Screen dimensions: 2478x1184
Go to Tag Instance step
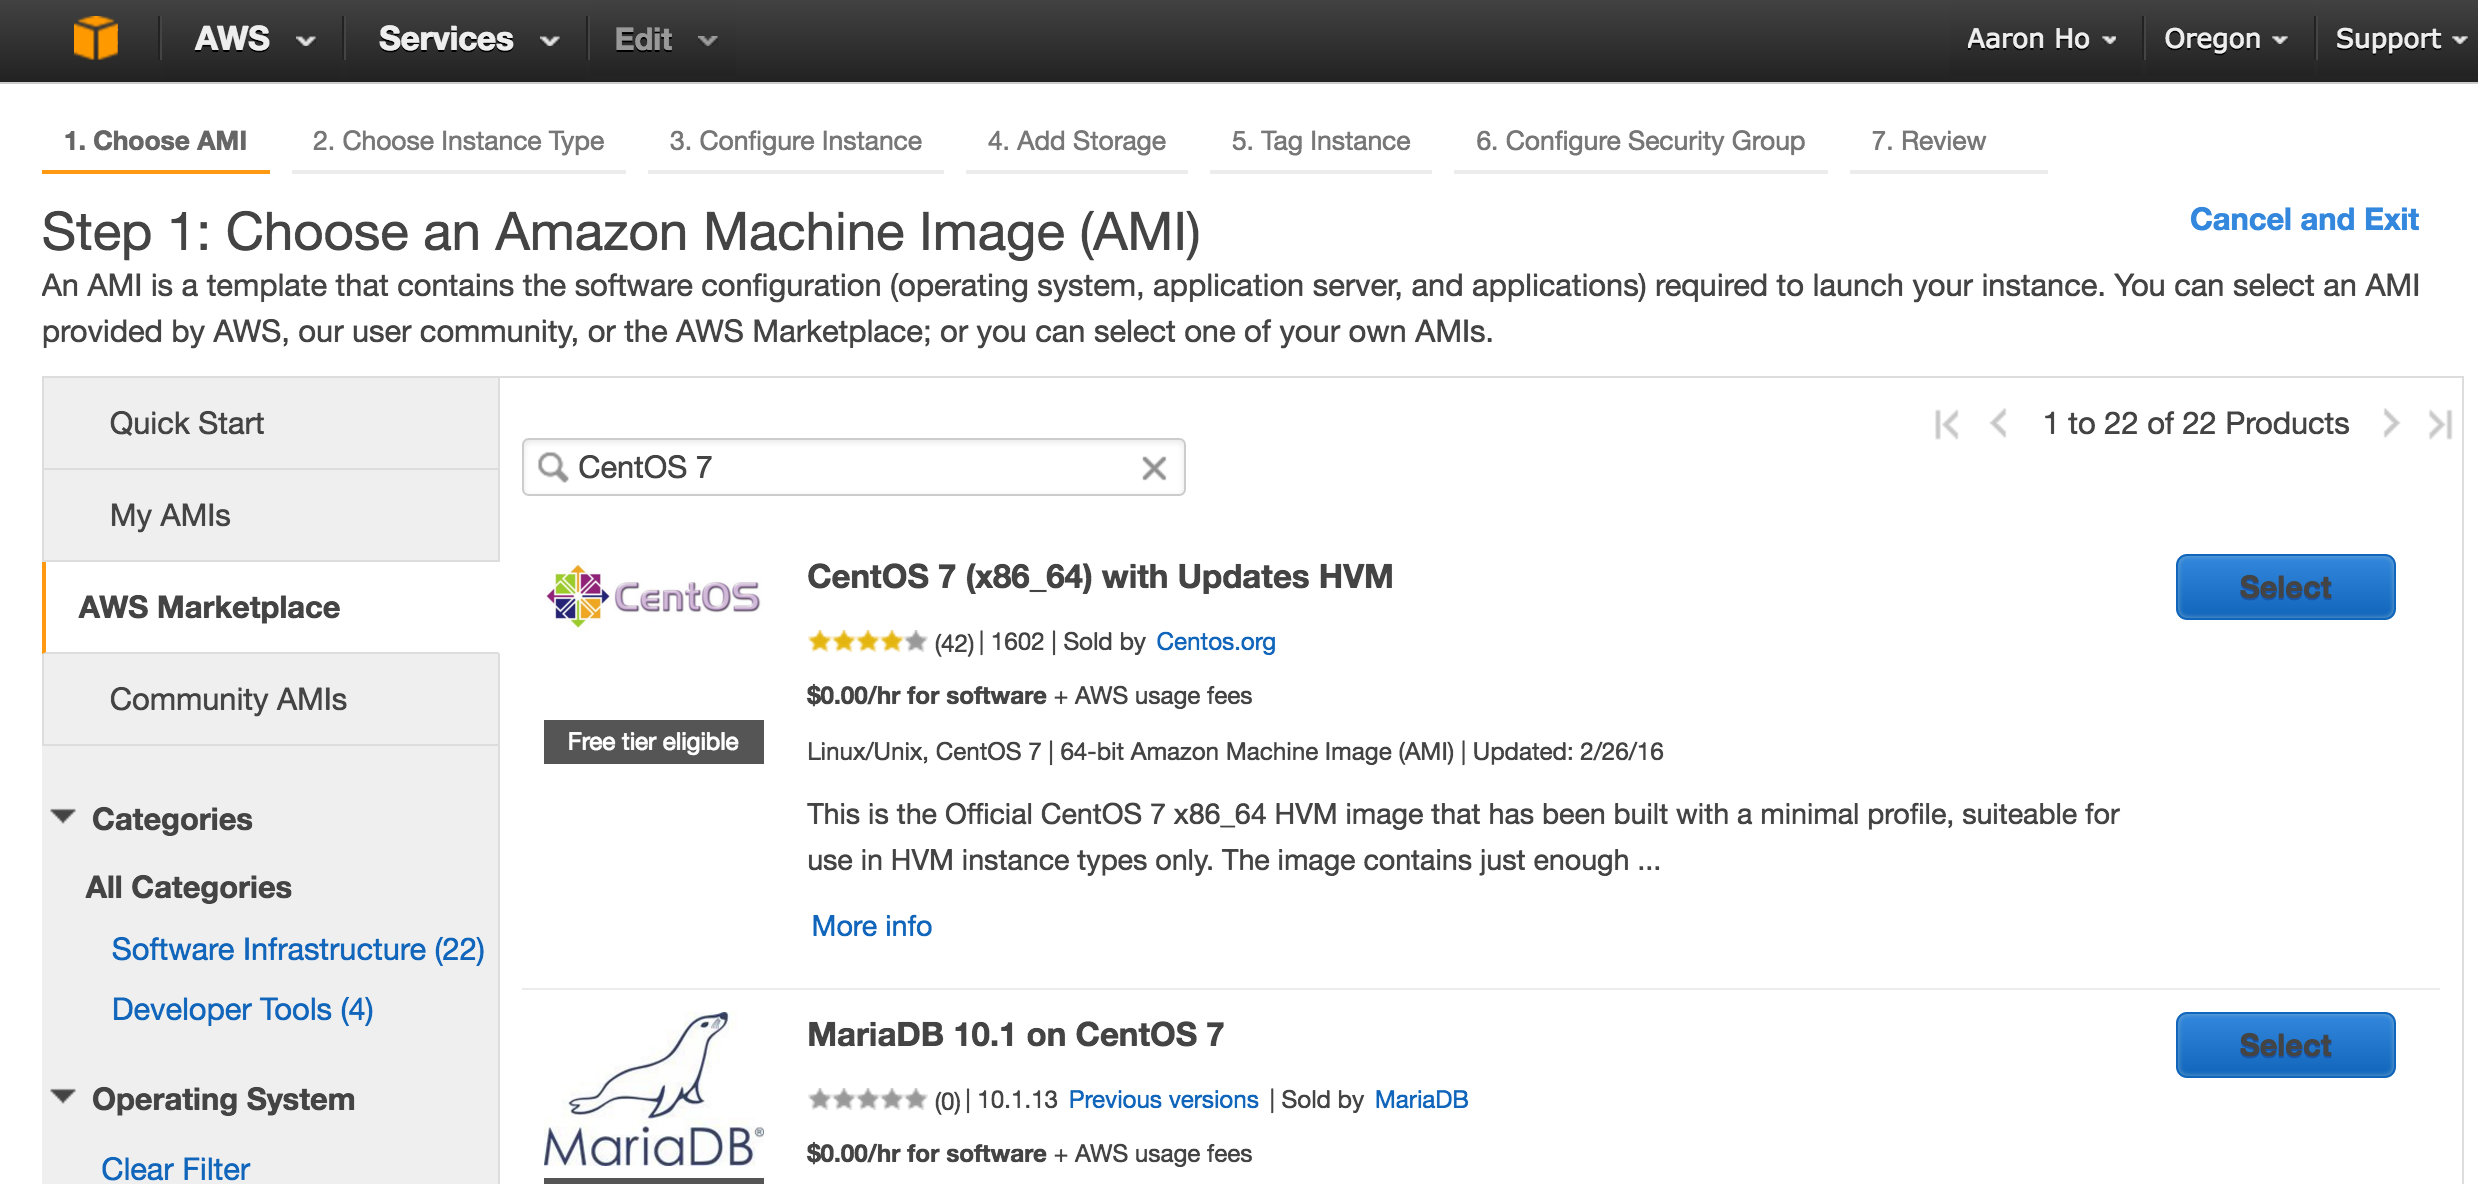1320,141
